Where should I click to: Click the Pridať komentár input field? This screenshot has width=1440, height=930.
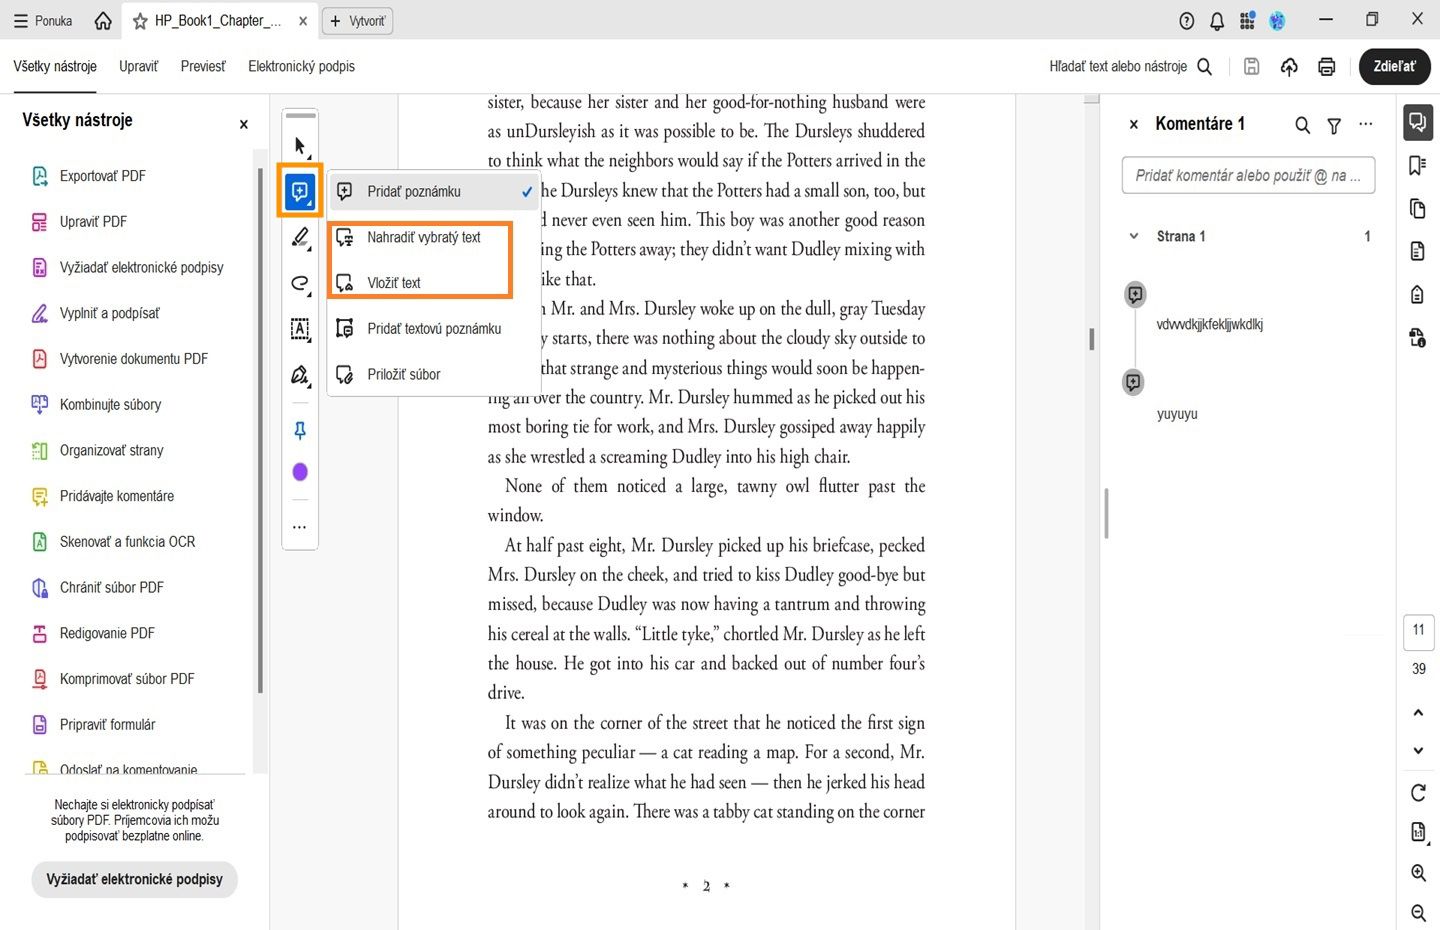point(1248,175)
